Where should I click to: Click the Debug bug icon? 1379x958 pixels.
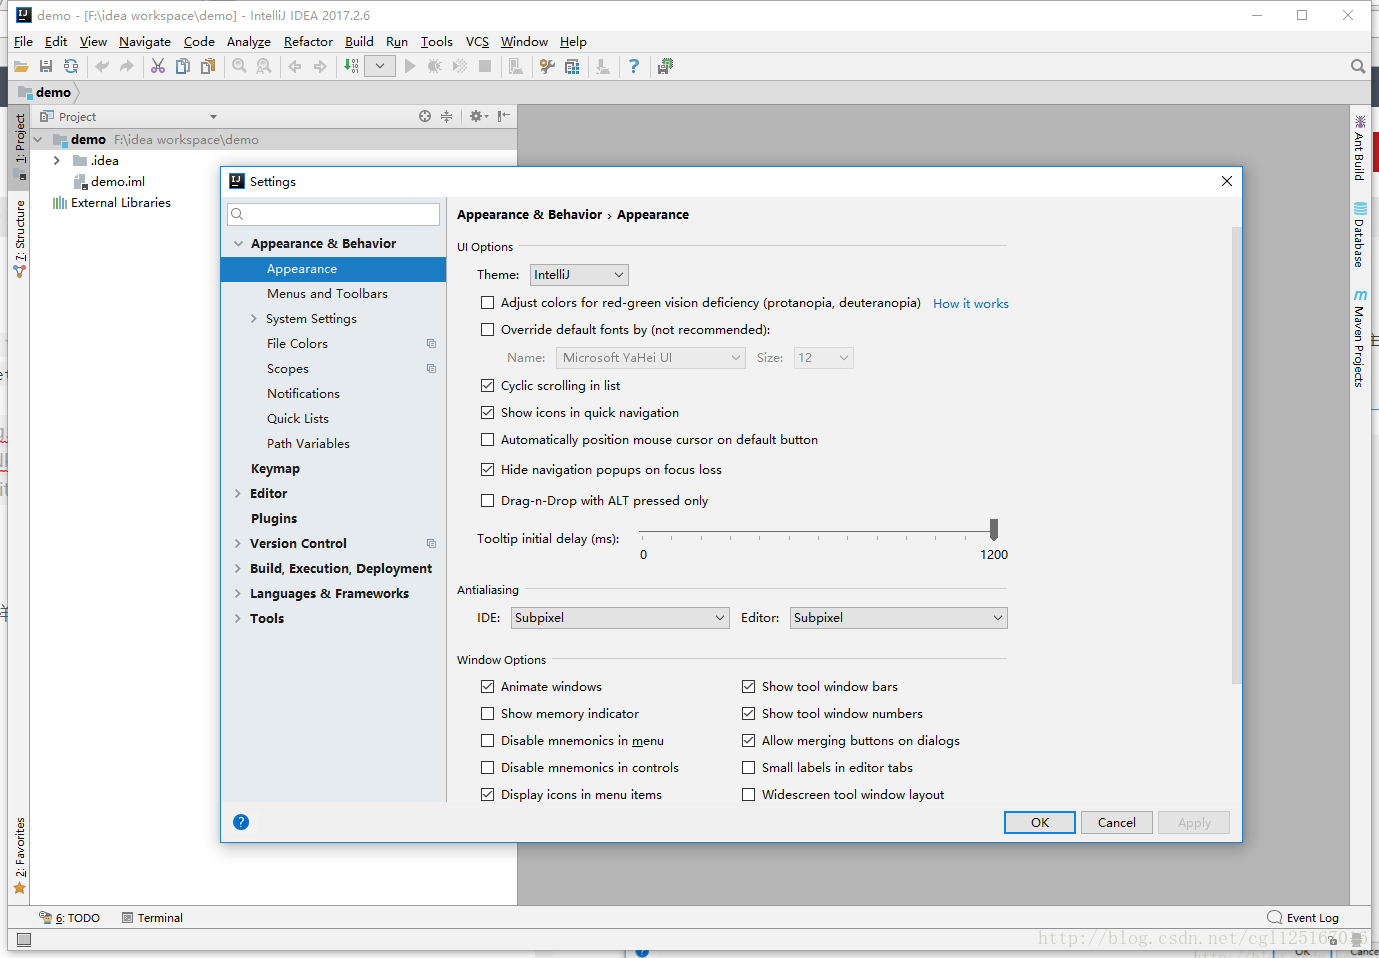435,66
